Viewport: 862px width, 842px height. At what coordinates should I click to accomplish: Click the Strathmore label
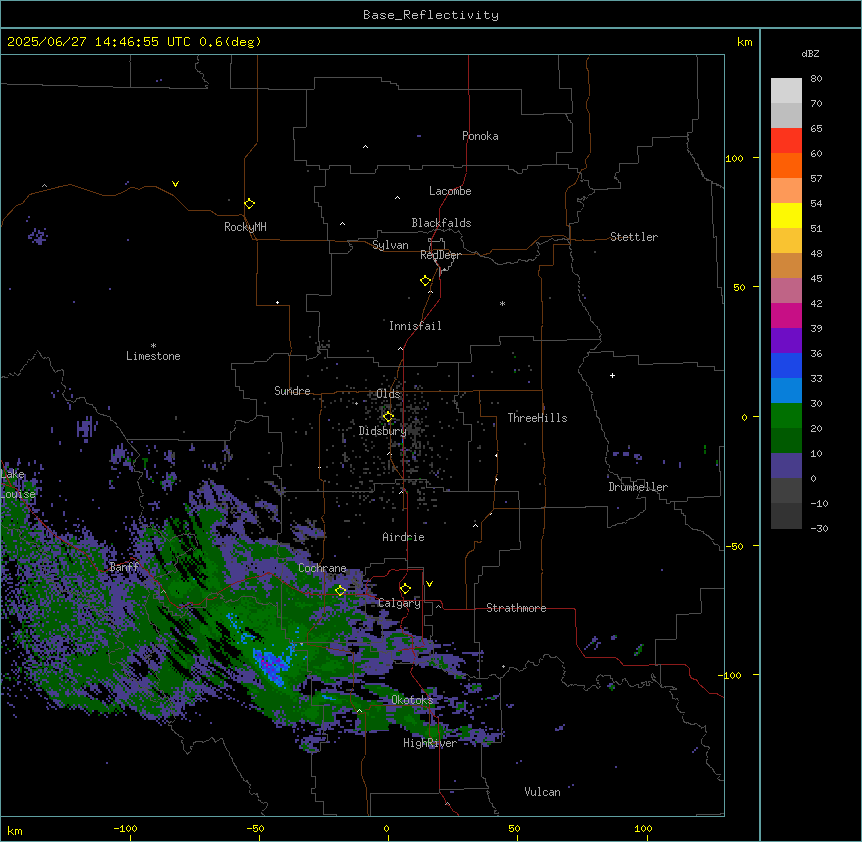pos(516,608)
